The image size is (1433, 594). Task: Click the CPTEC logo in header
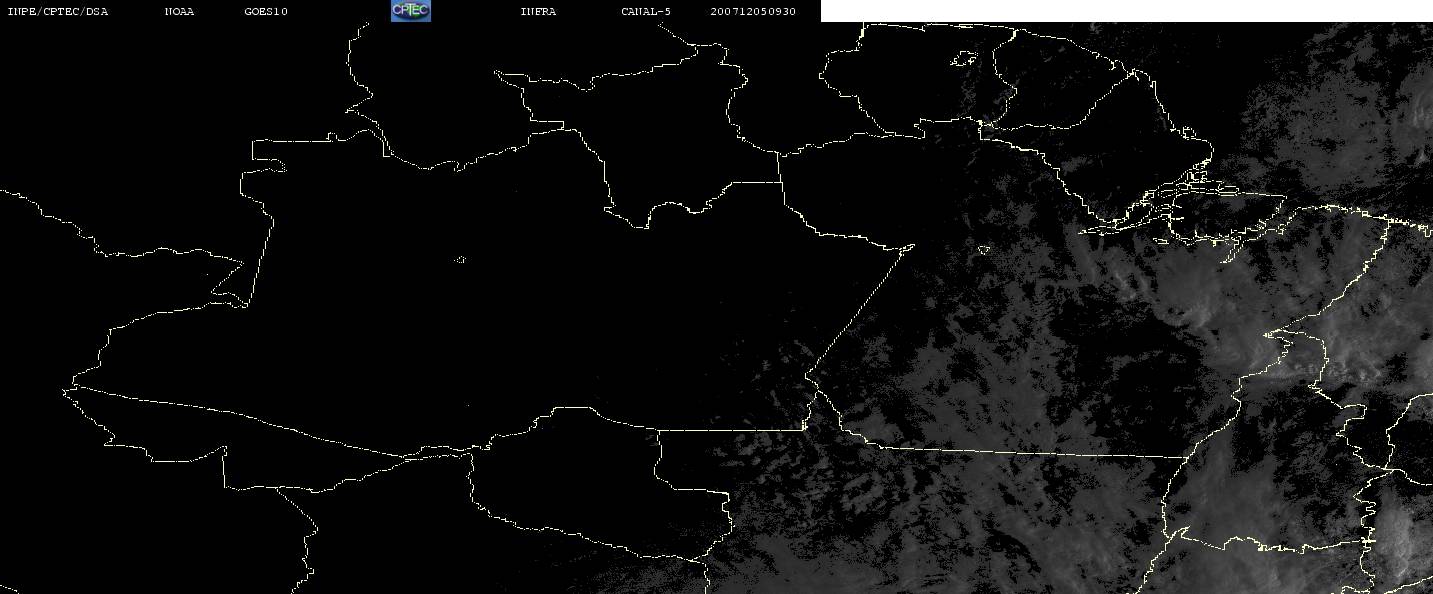tap(410, 11)
